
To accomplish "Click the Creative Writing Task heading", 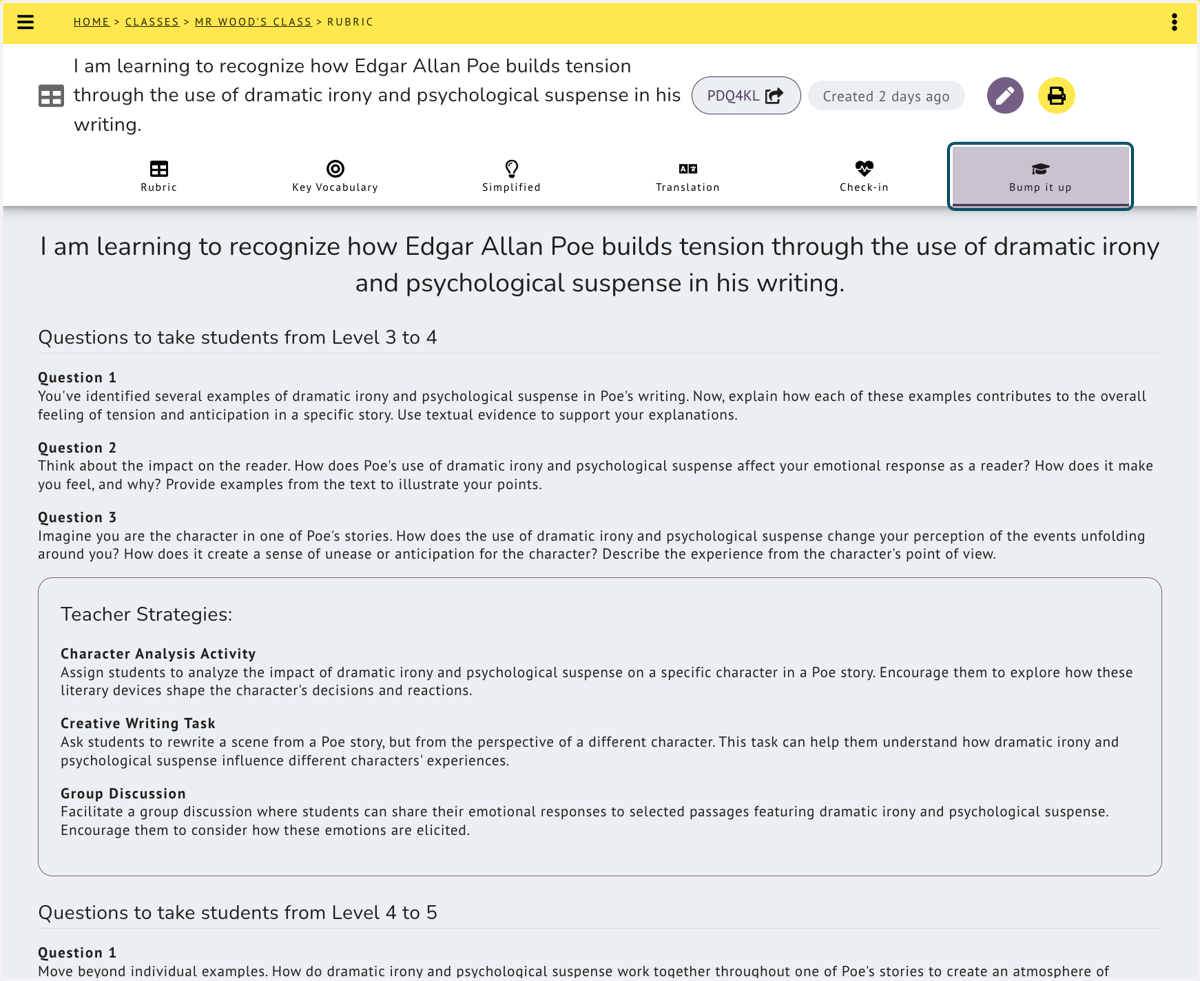I will point(138,723).
